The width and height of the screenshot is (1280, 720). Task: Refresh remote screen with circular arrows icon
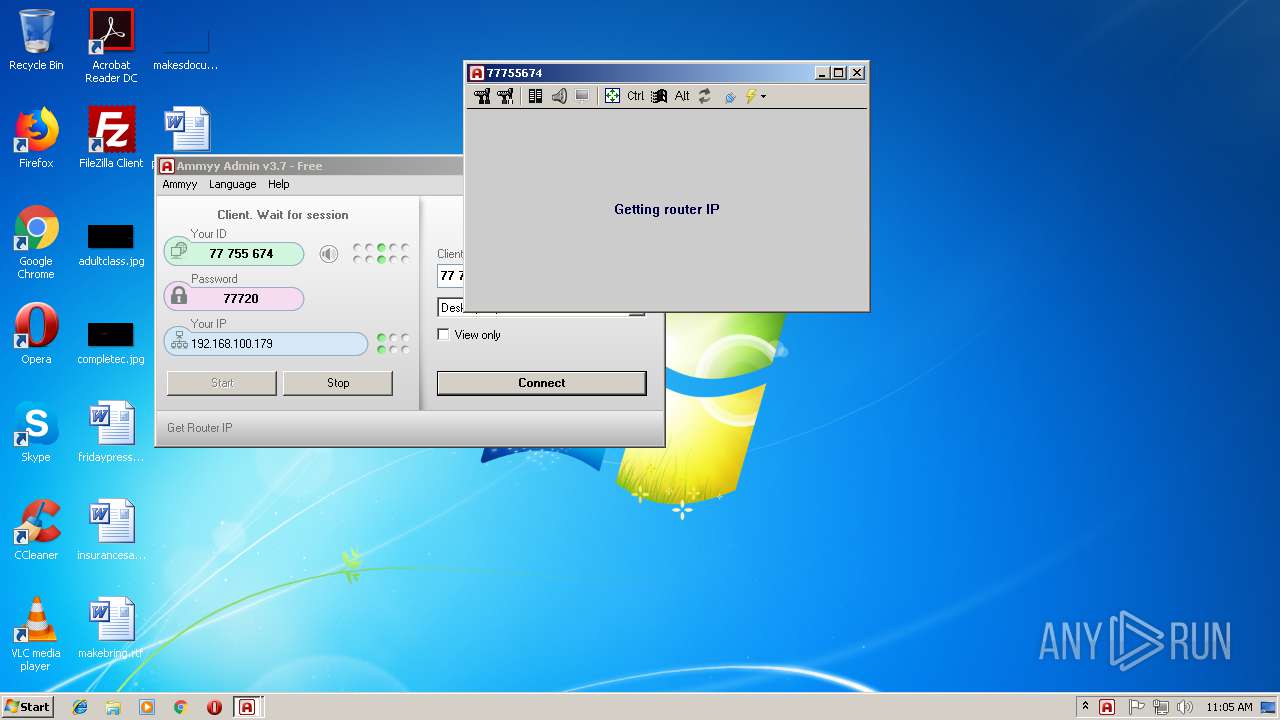[x=705, y=96]
